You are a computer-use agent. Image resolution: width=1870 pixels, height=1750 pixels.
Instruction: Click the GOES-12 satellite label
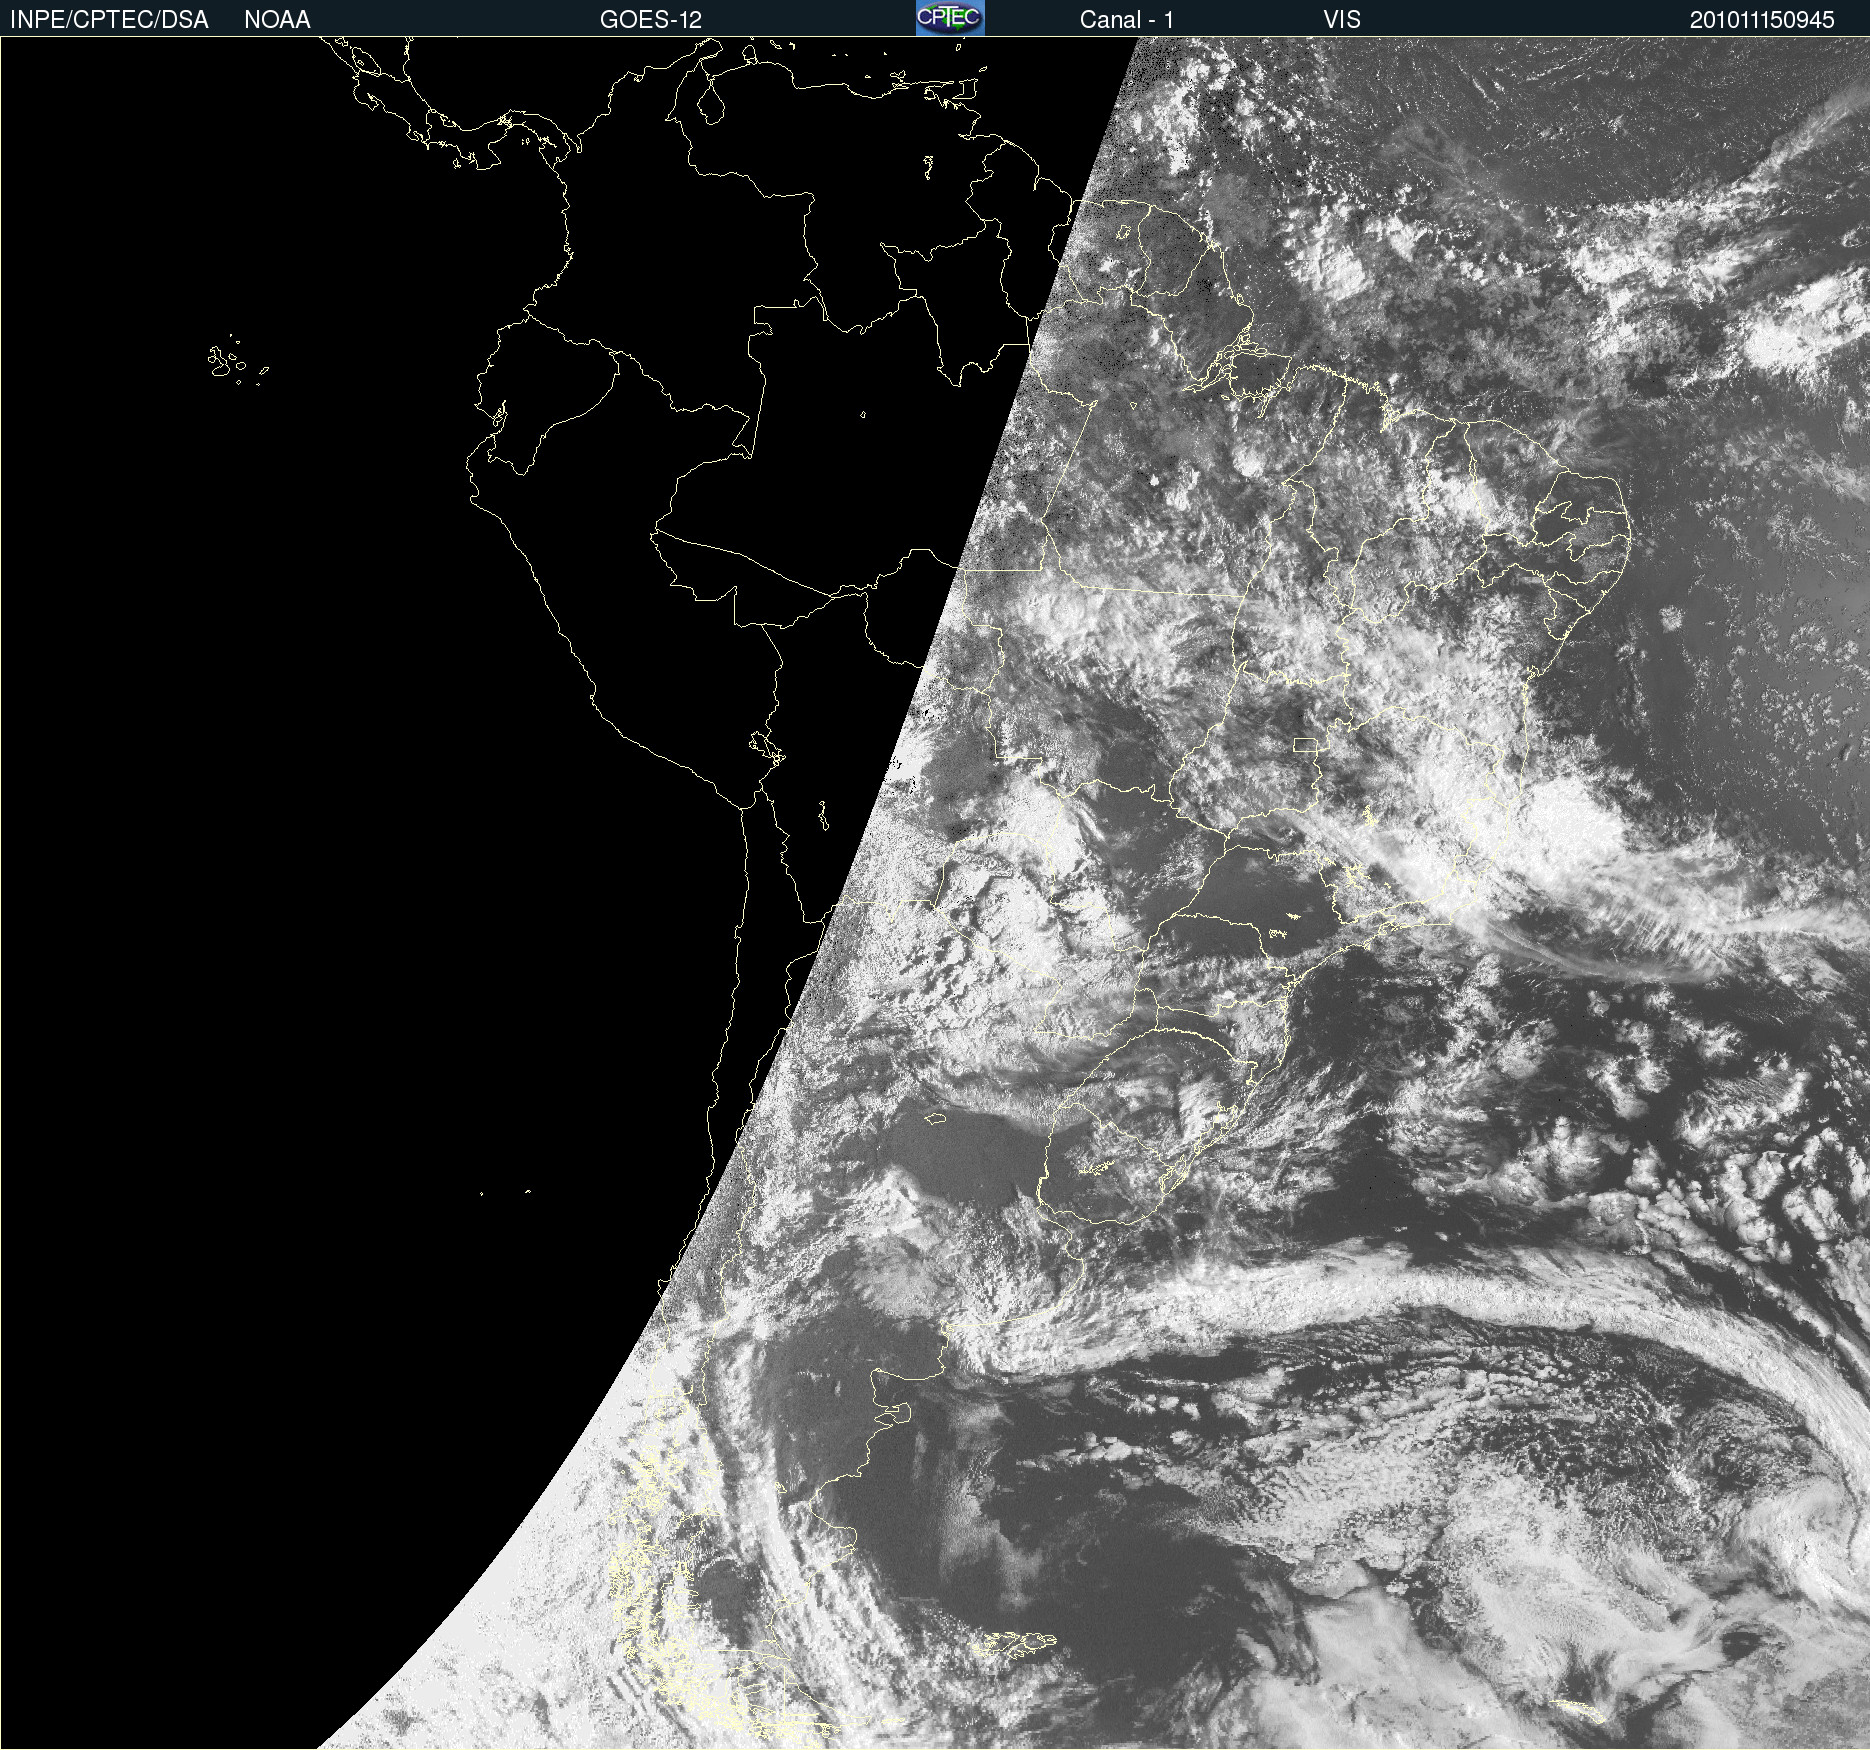tap(651, 20)
